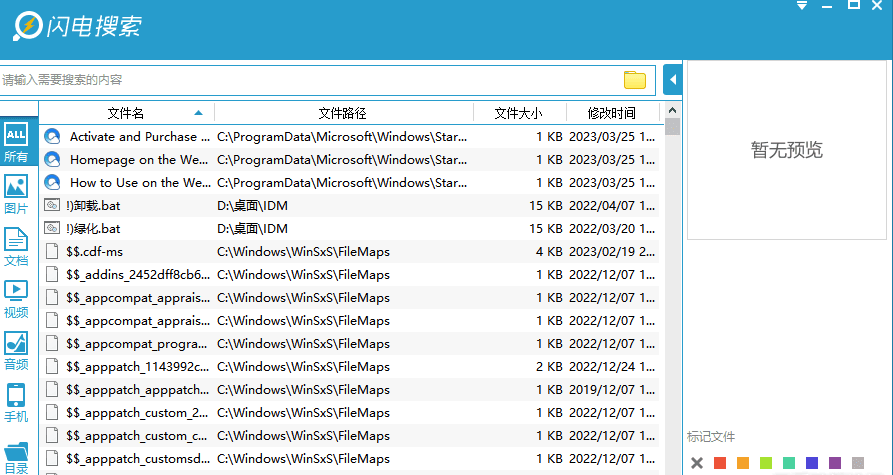The width and height of the screenshot is (893, 475).
Task: Sort list by 修改时间 column
Action: (610, 113)
